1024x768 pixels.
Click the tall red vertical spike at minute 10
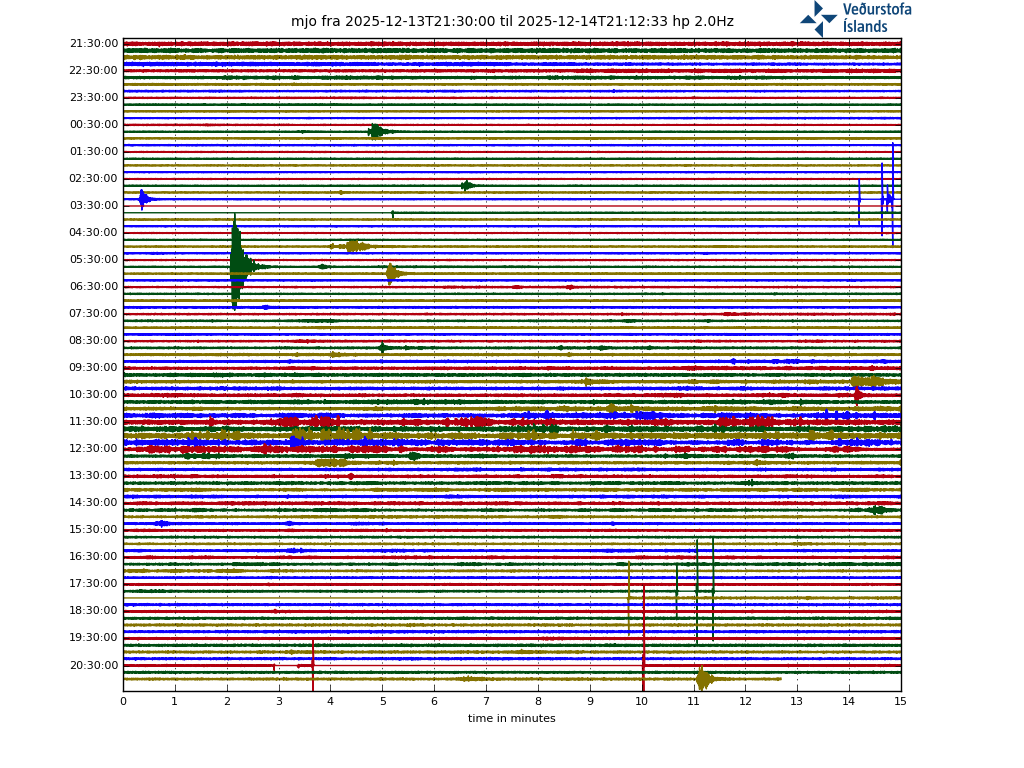[x=644, y=640]
